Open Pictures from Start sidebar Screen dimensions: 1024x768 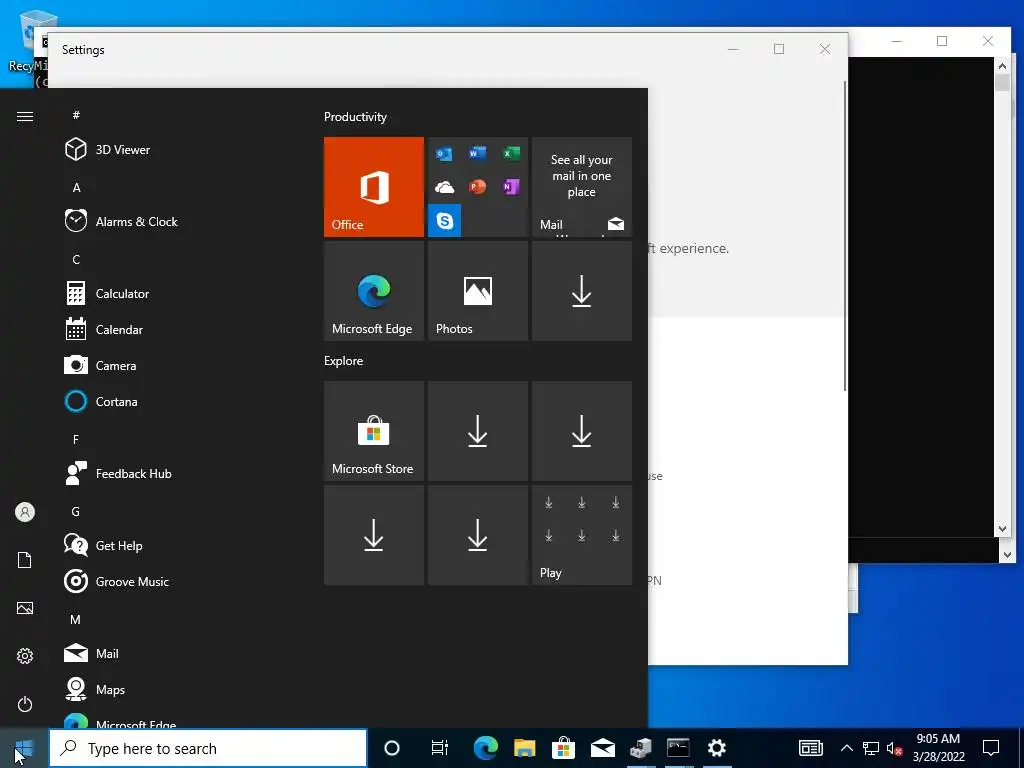(x=25, y=608)
